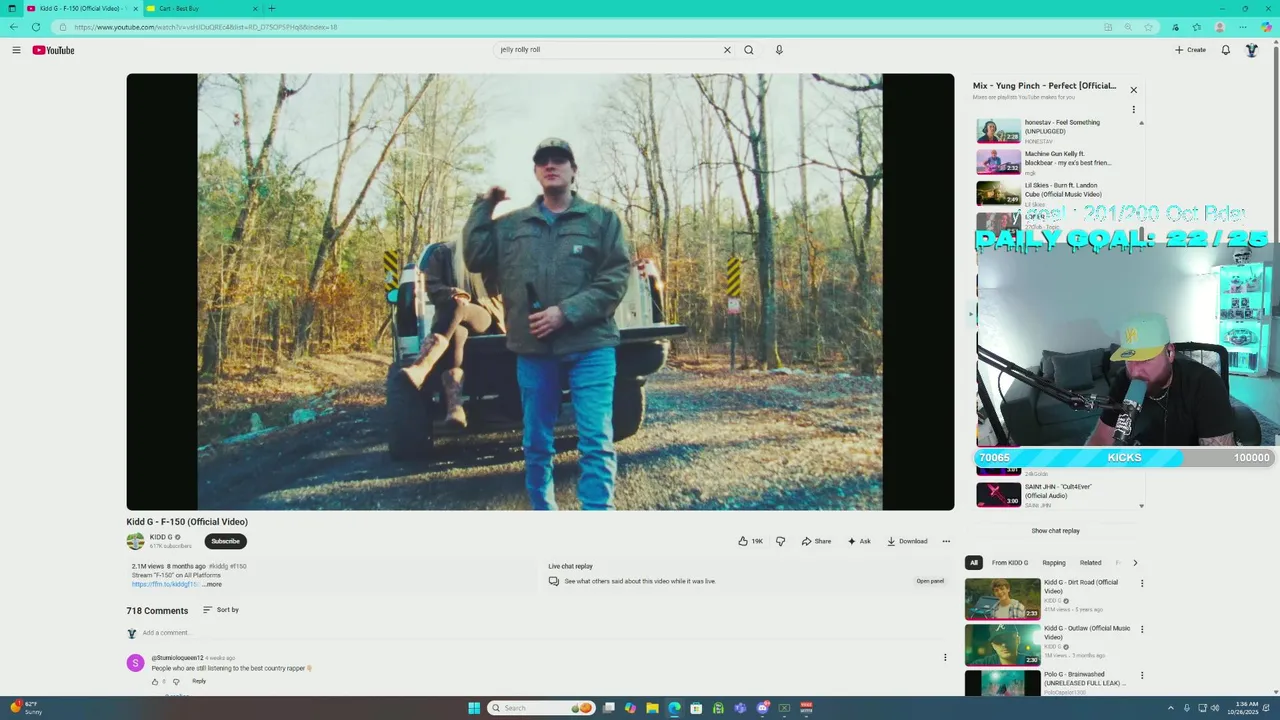
Task: Open the YouTube account avatar menu
Action: pyautogui.click(x=1251, y=50)
